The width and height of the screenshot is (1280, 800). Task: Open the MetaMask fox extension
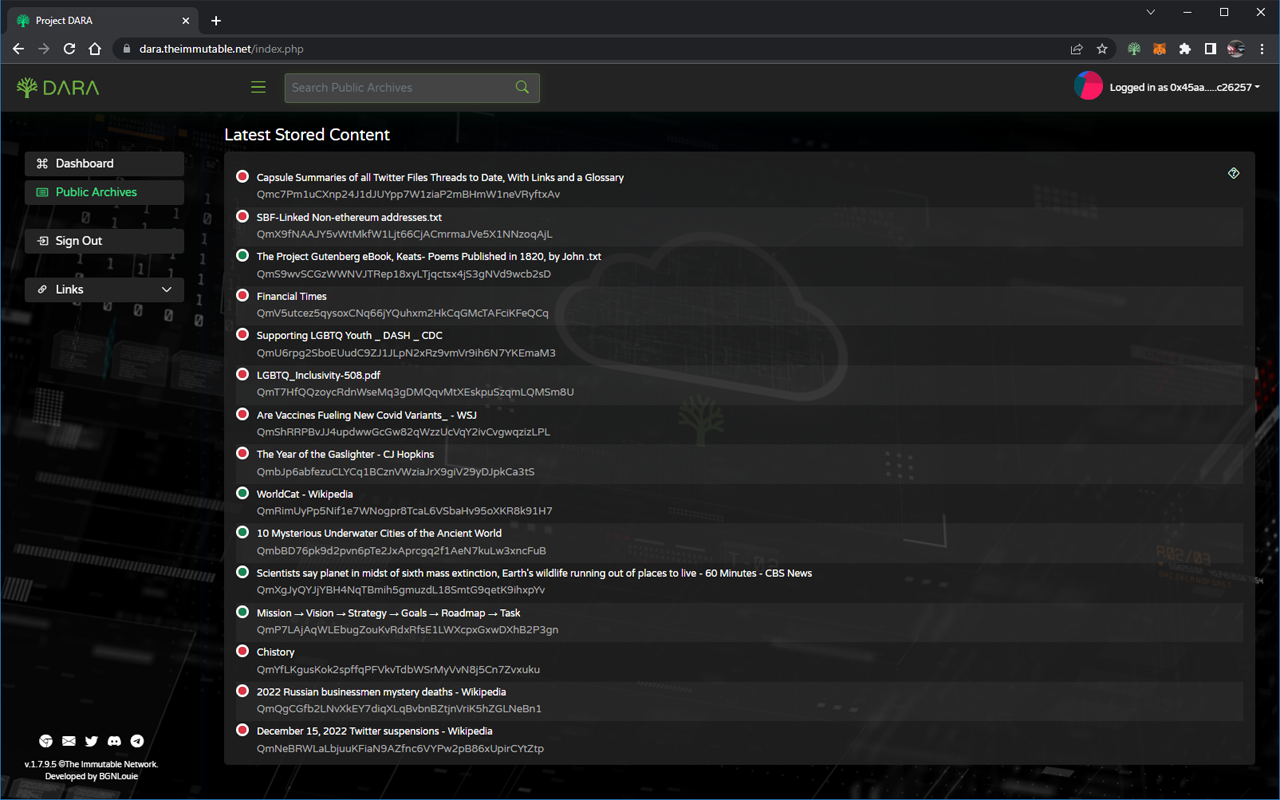tap(1160, 49)
